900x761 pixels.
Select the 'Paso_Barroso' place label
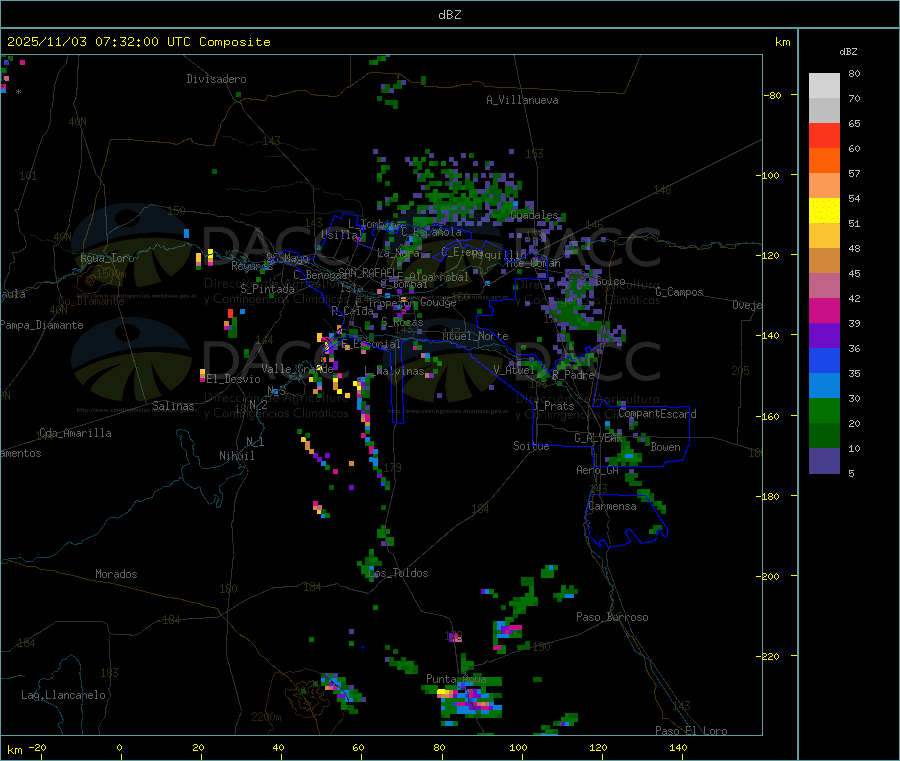click(x=612, y=617)
